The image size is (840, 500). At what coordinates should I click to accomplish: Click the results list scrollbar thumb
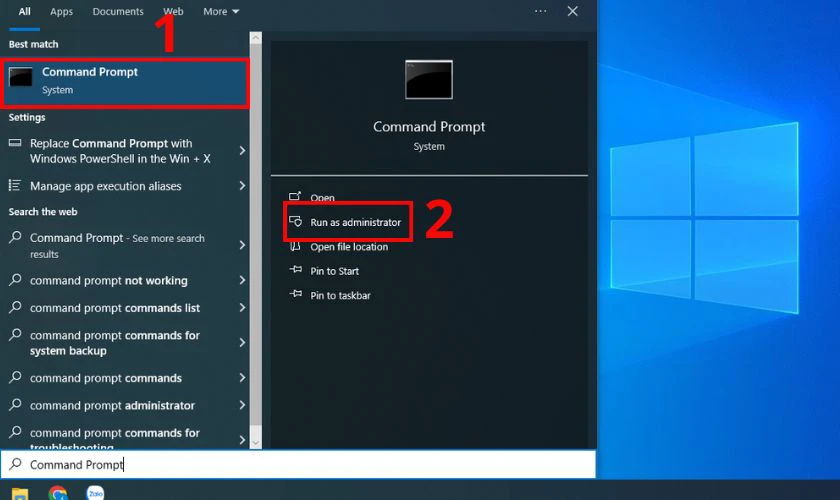pos(256,235)
